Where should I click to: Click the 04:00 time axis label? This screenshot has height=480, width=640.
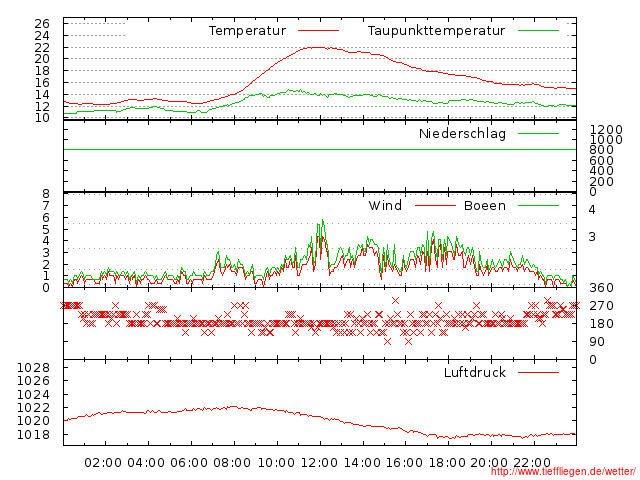[146, 463]
